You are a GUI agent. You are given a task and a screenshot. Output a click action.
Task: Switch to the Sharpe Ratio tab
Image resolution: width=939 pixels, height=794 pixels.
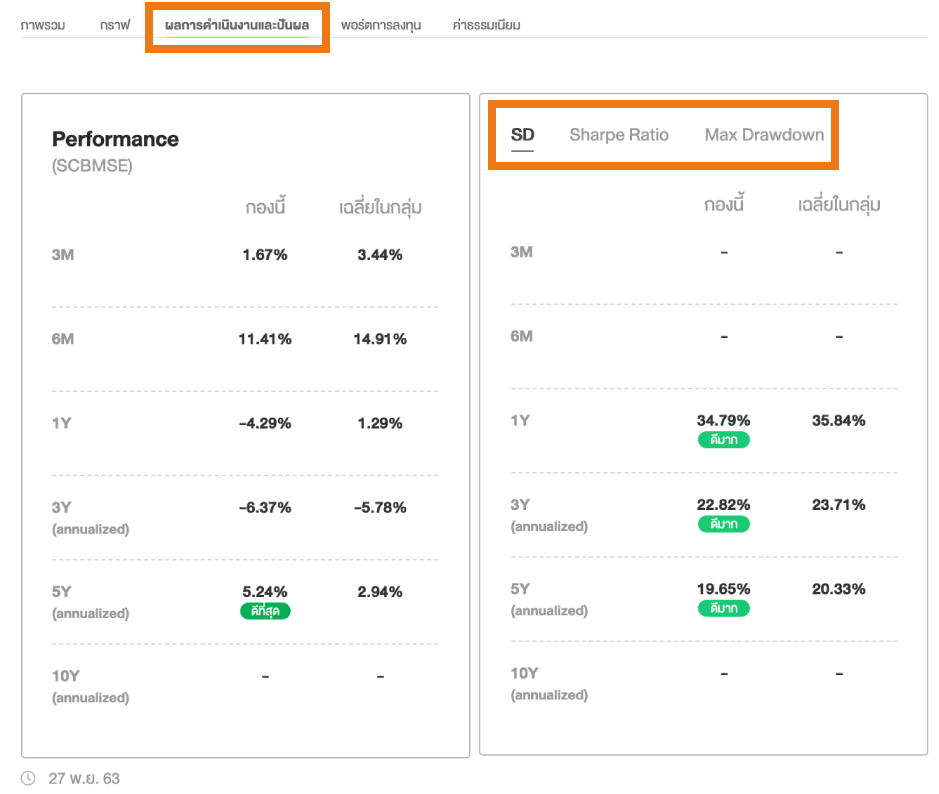point(619,135)
